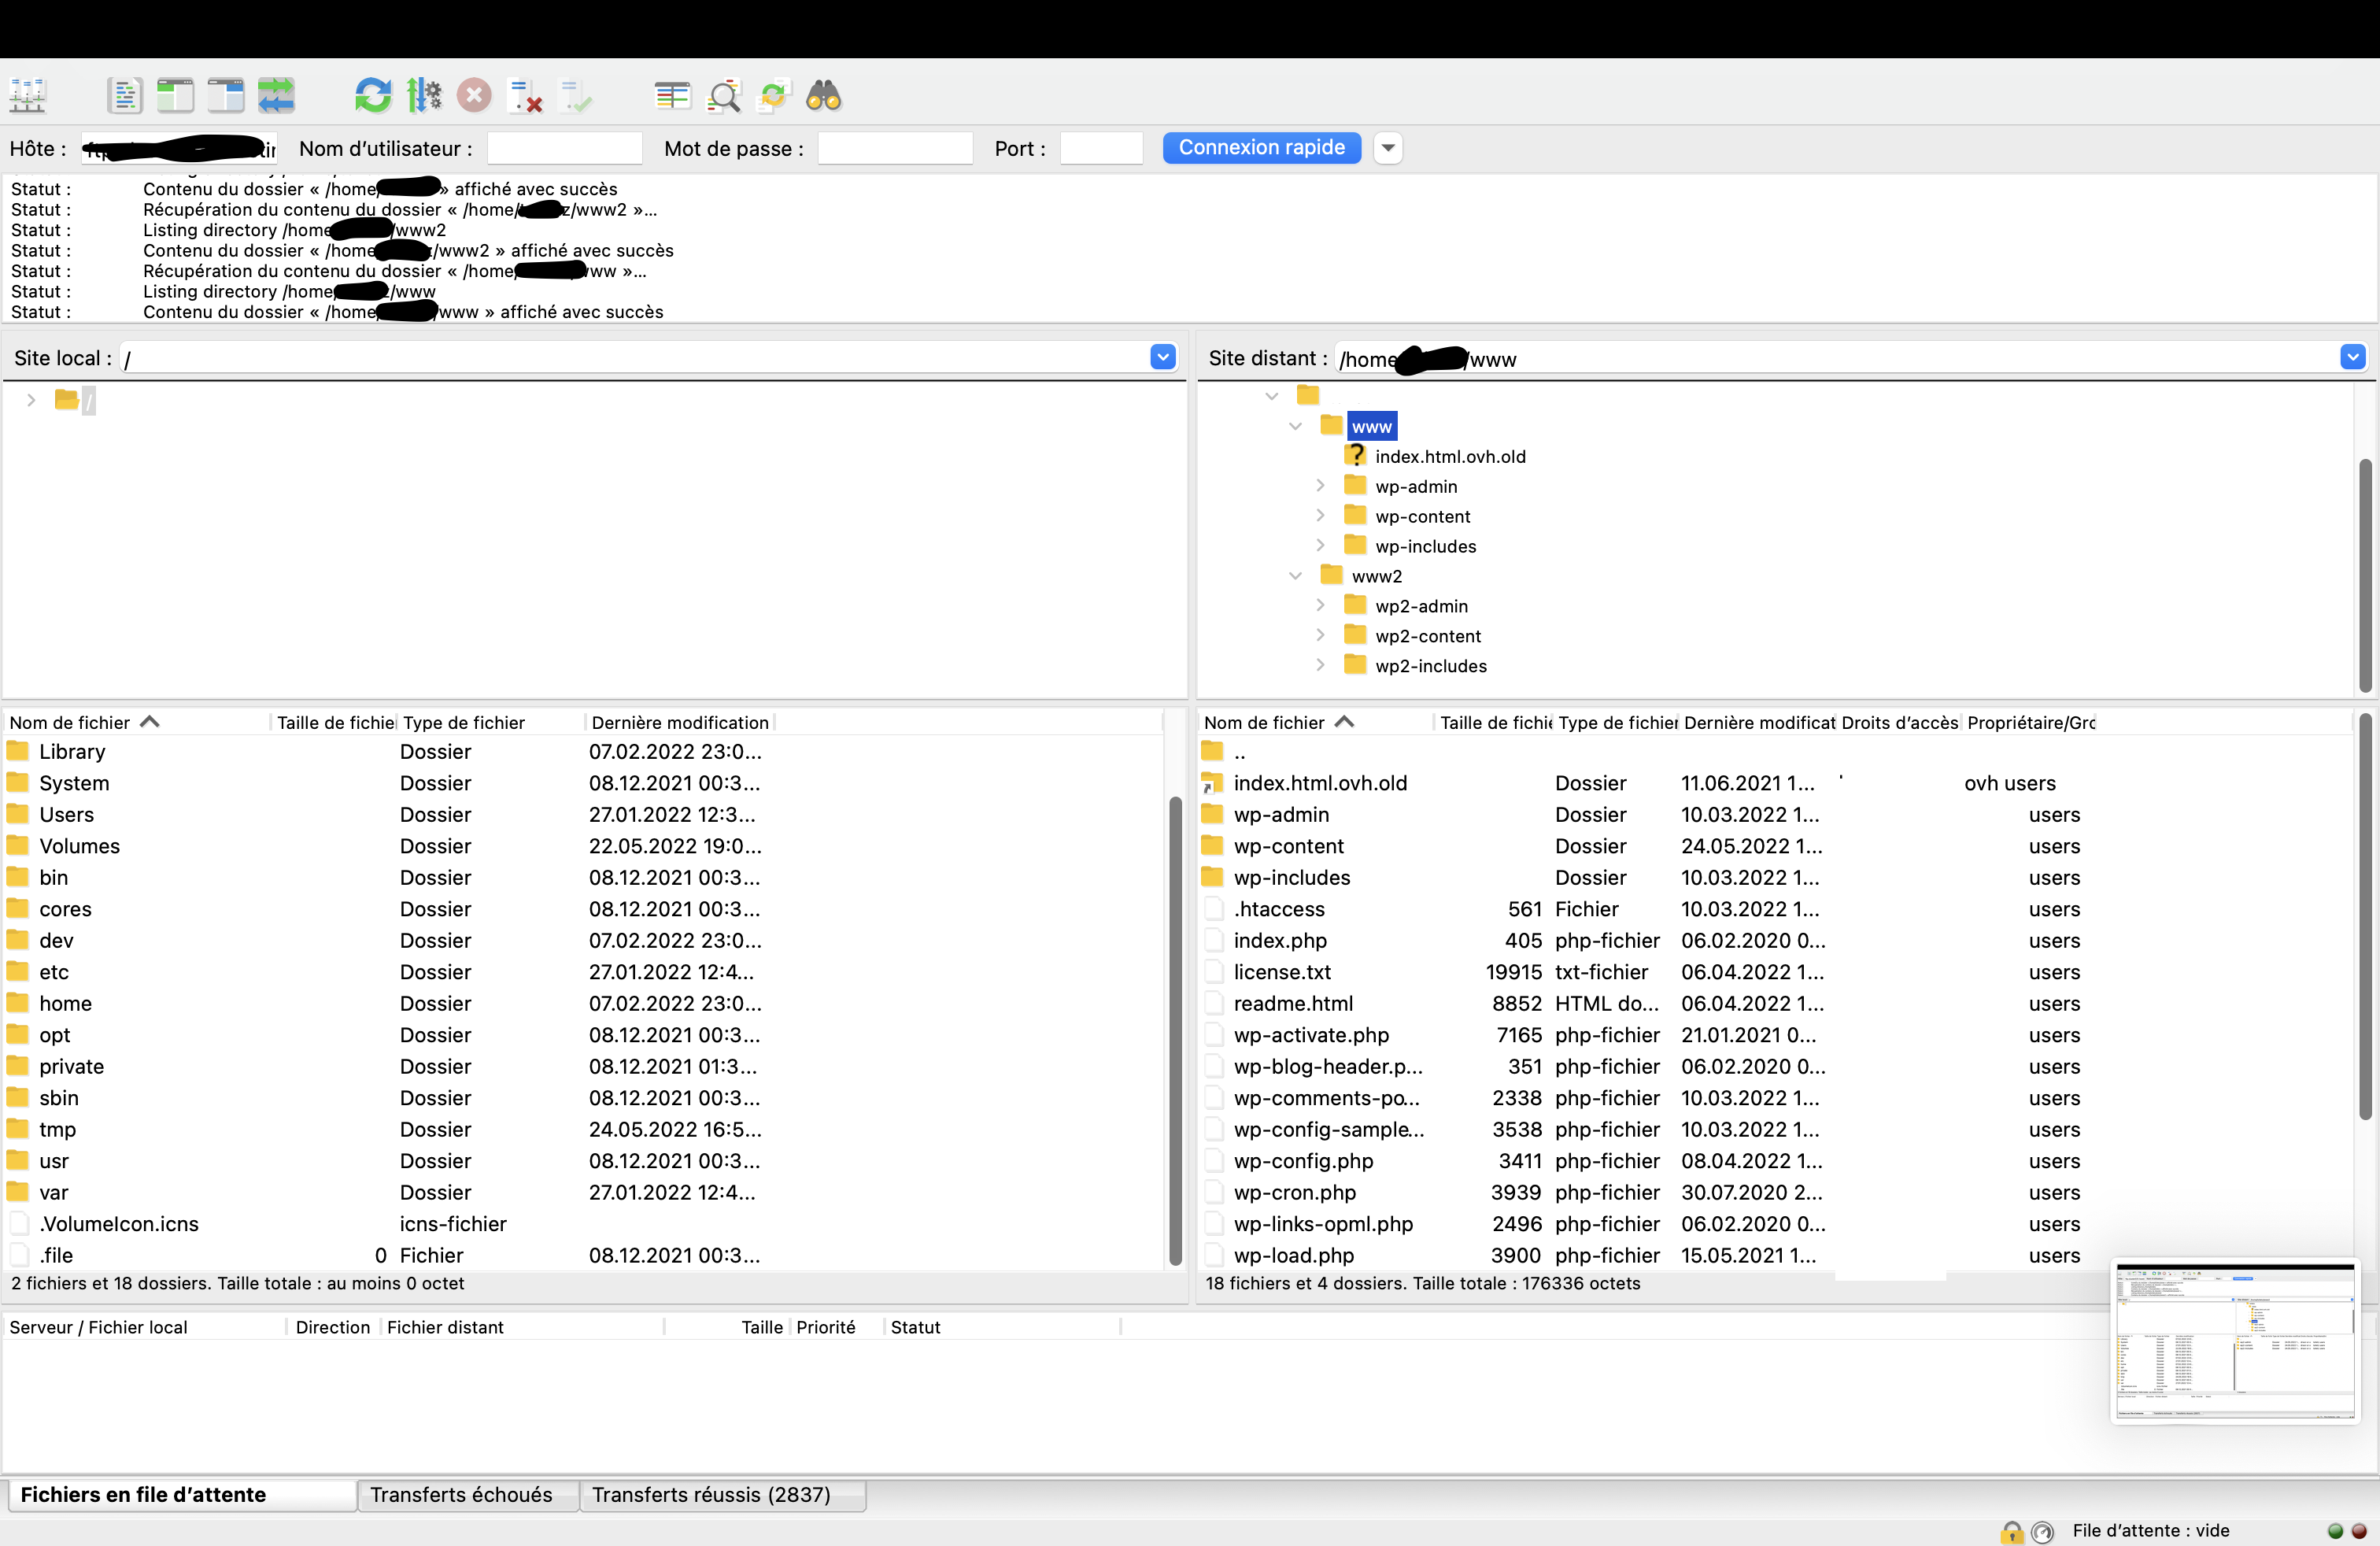Toggle transfer queue display
Screen dimensions: 2380x1546
[x=276, y=96]
